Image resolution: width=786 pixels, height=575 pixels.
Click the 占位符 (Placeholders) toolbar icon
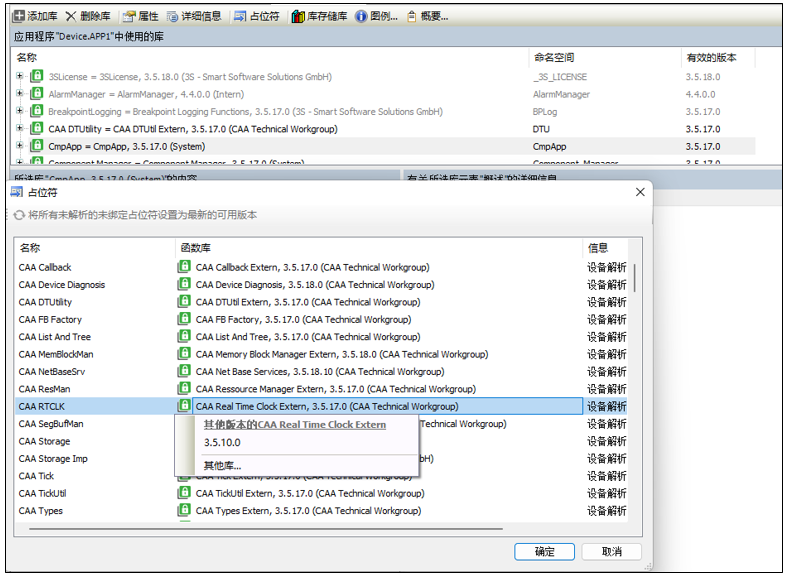click(240, 16)
